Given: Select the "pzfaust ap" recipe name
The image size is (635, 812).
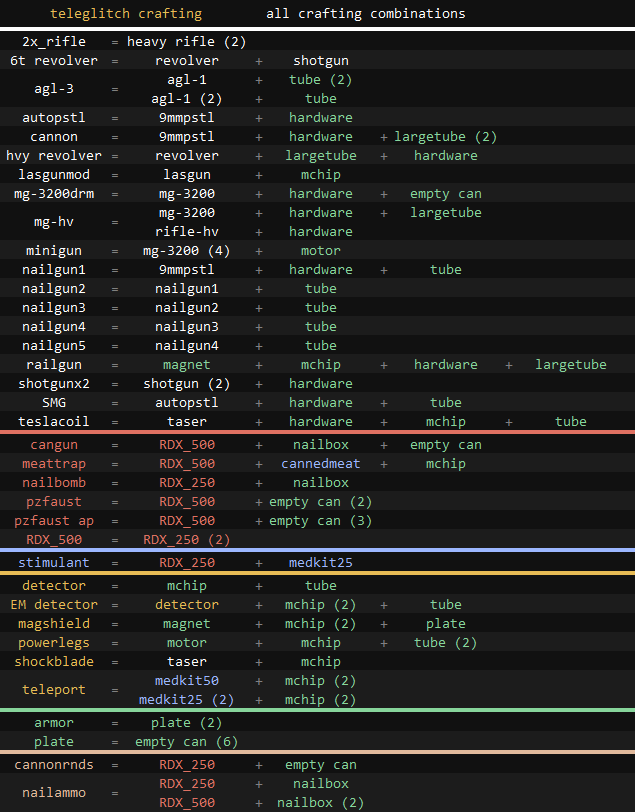Looking at the screenshot, I should pyautogui.click(x=54, y=520).
